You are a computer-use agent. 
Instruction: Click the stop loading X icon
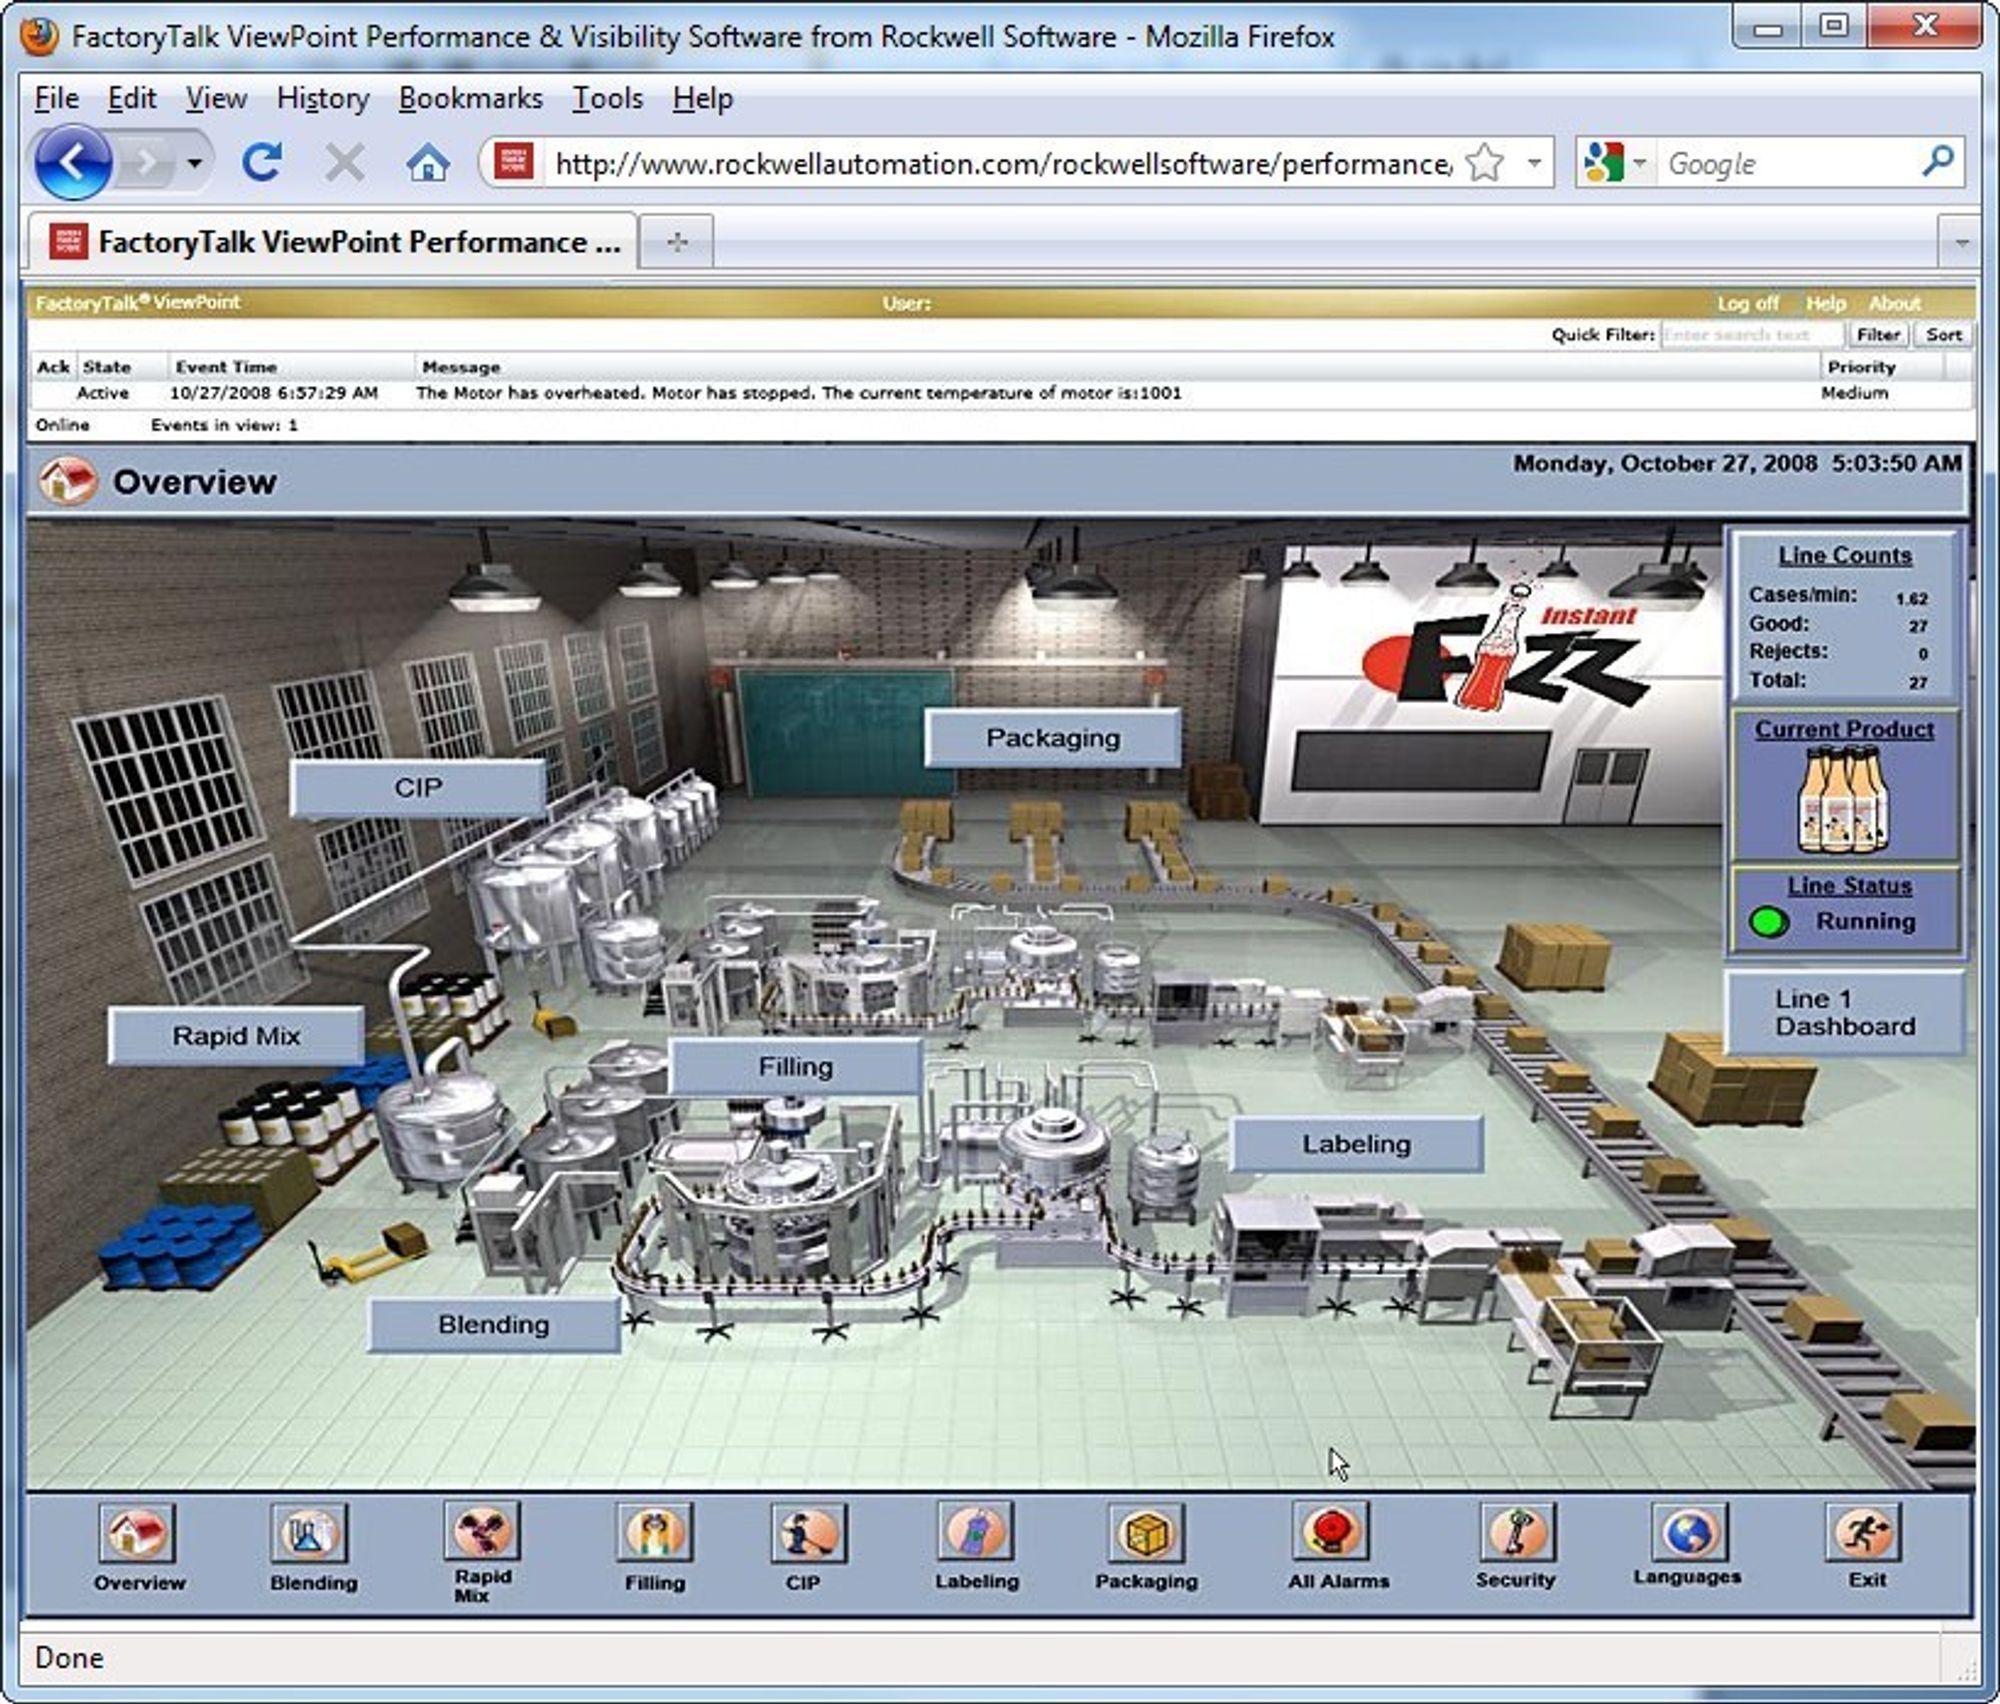pyautogui.click(x=344, y=162)
